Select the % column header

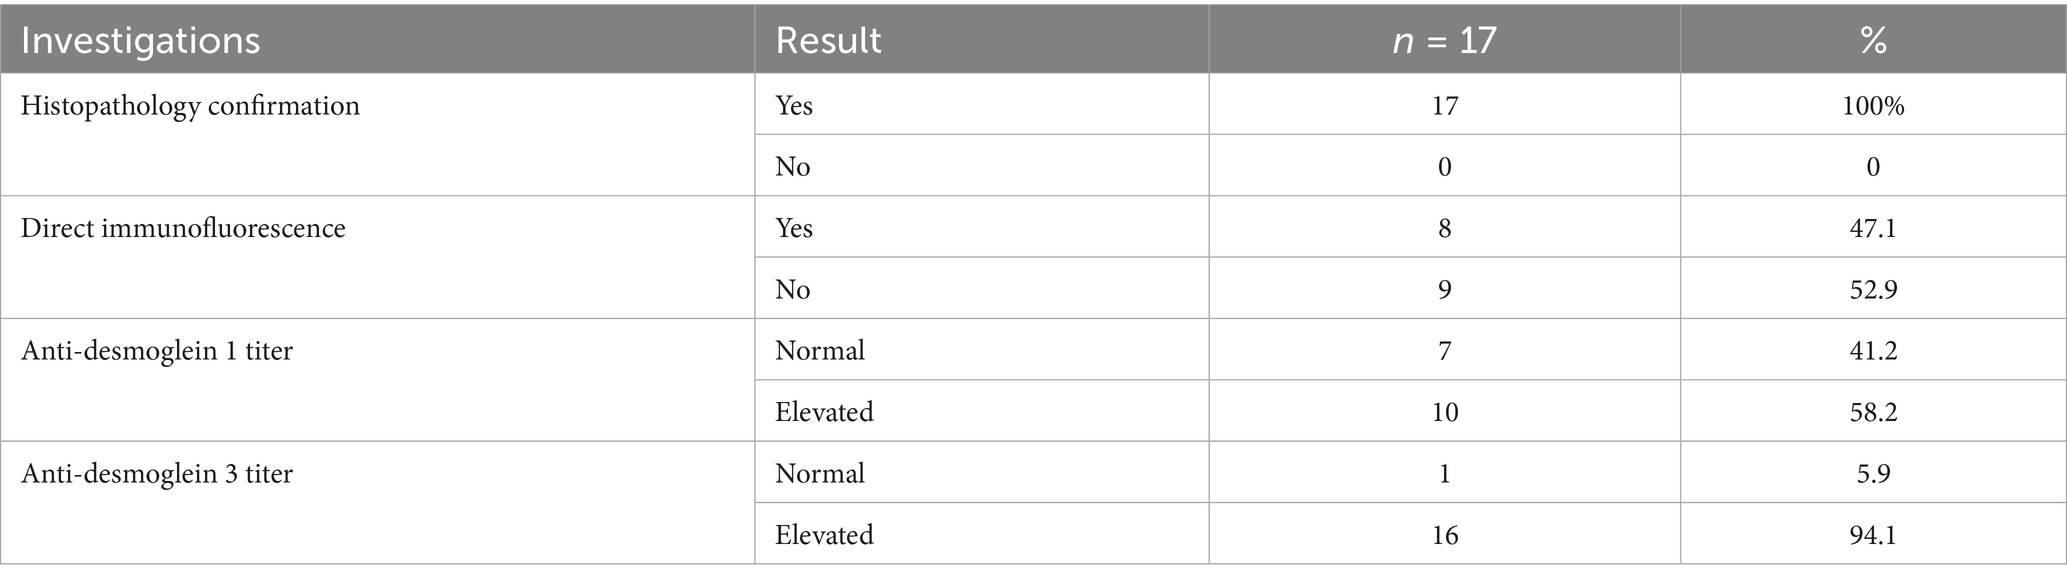1873,41
